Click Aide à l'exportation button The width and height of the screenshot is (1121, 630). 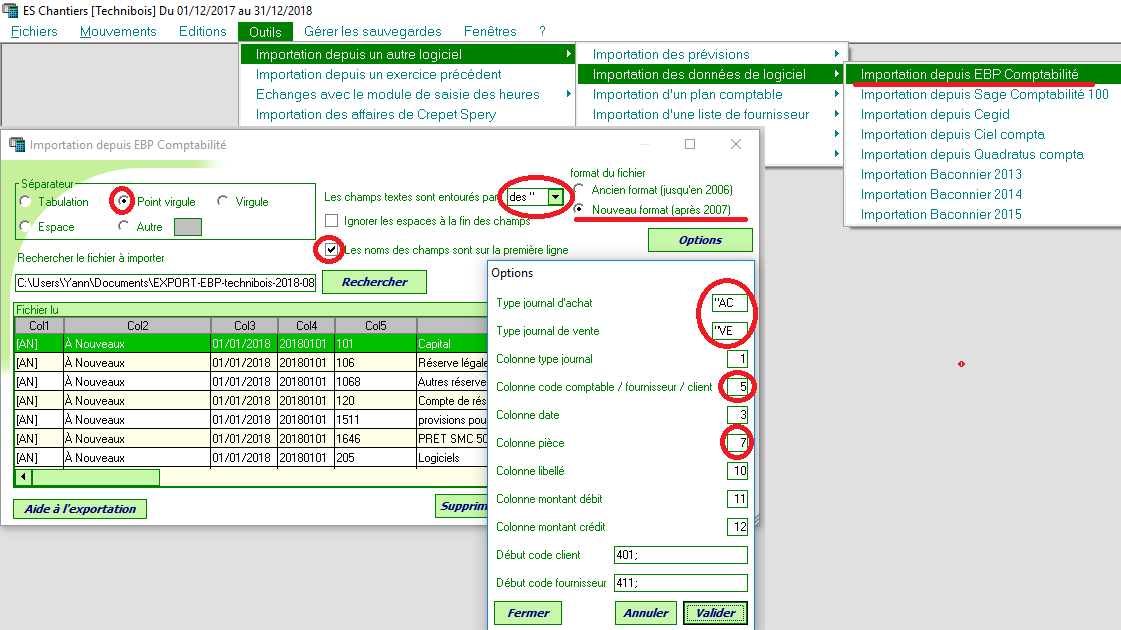[x=80, y=508]
